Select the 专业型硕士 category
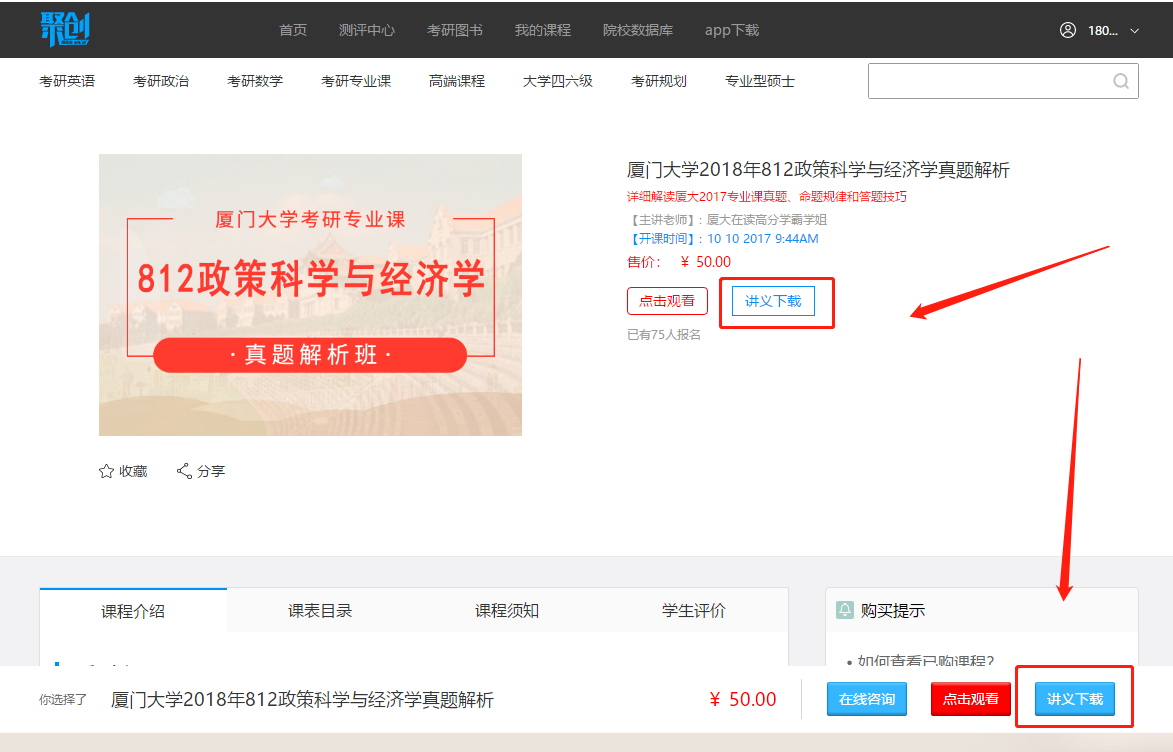Screen dimensions: 1173x752 759,81
